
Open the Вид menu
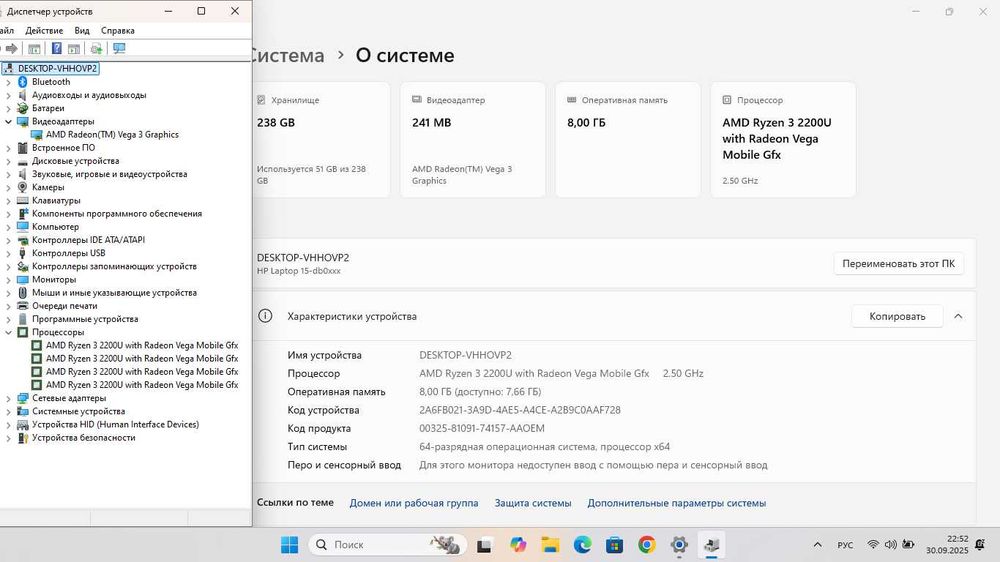(82, 31)
